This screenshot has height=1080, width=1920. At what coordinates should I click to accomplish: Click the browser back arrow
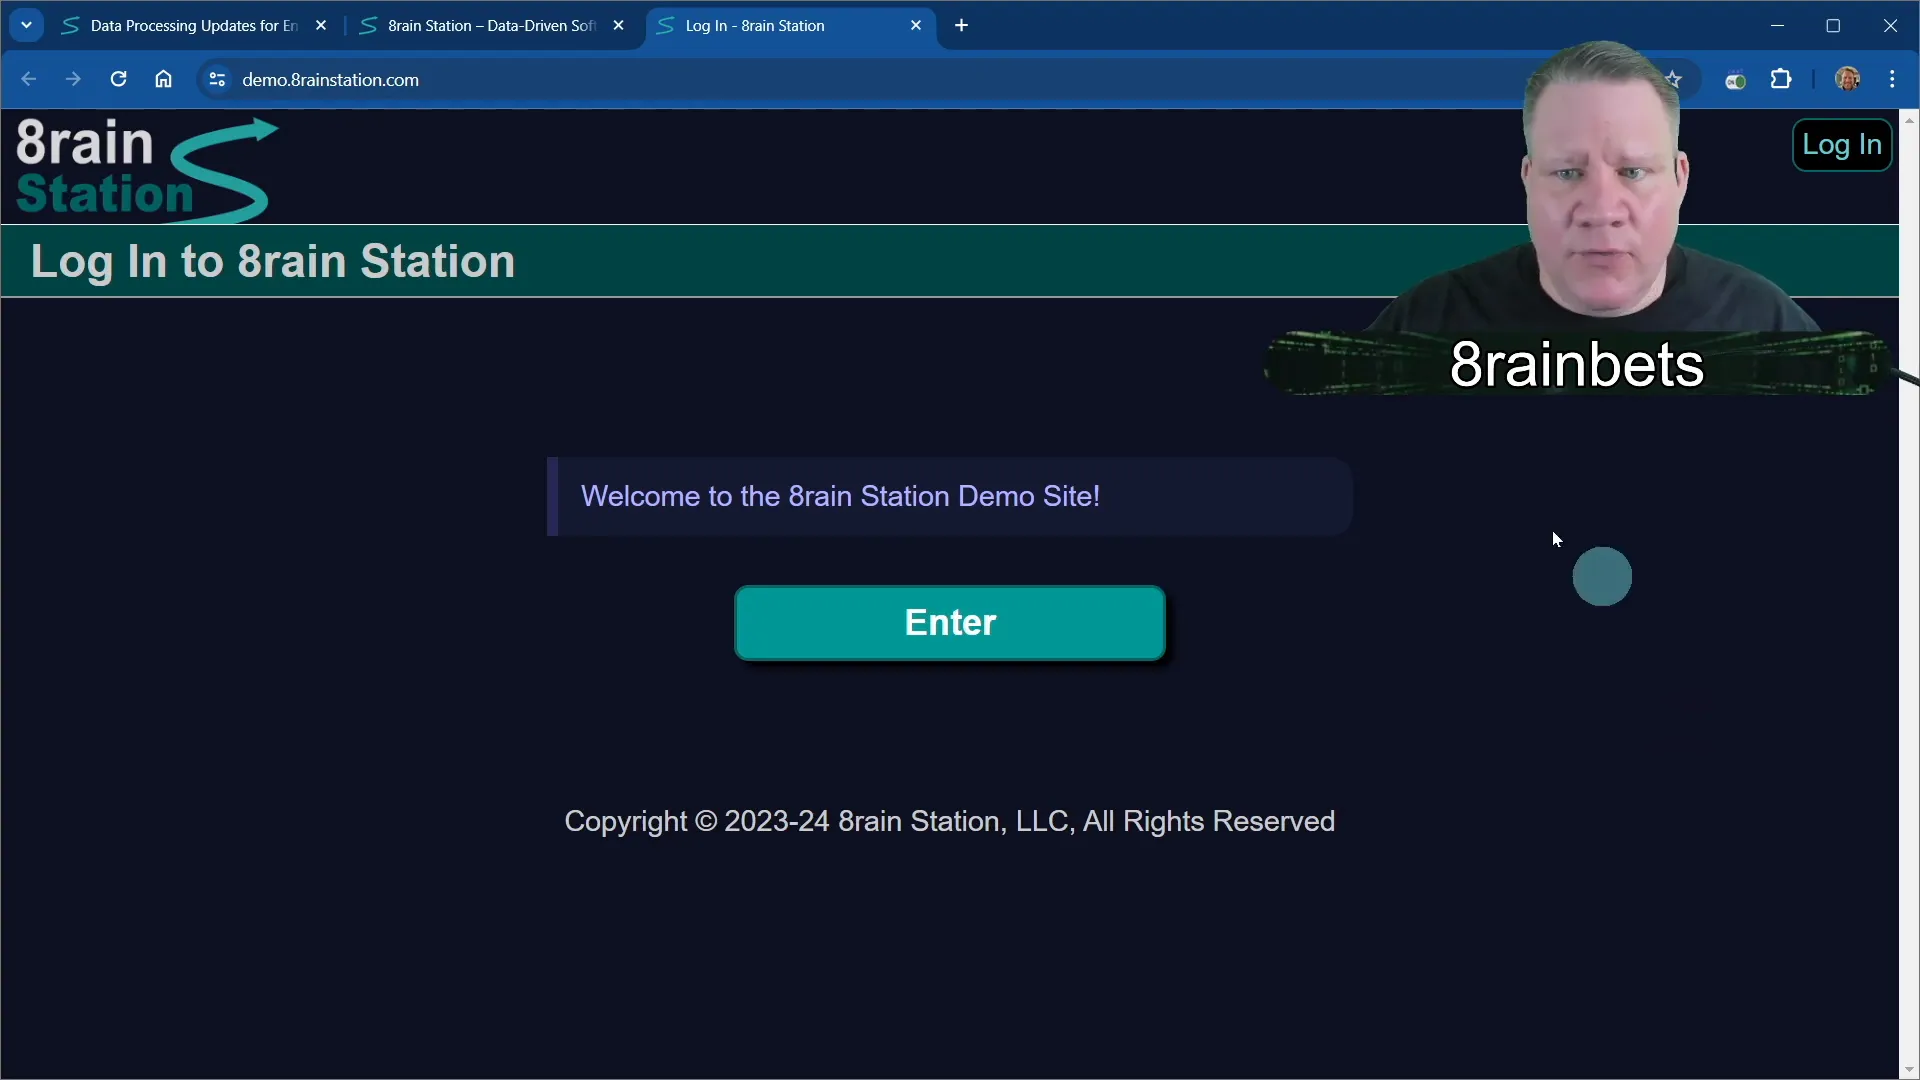coord(28,80)
